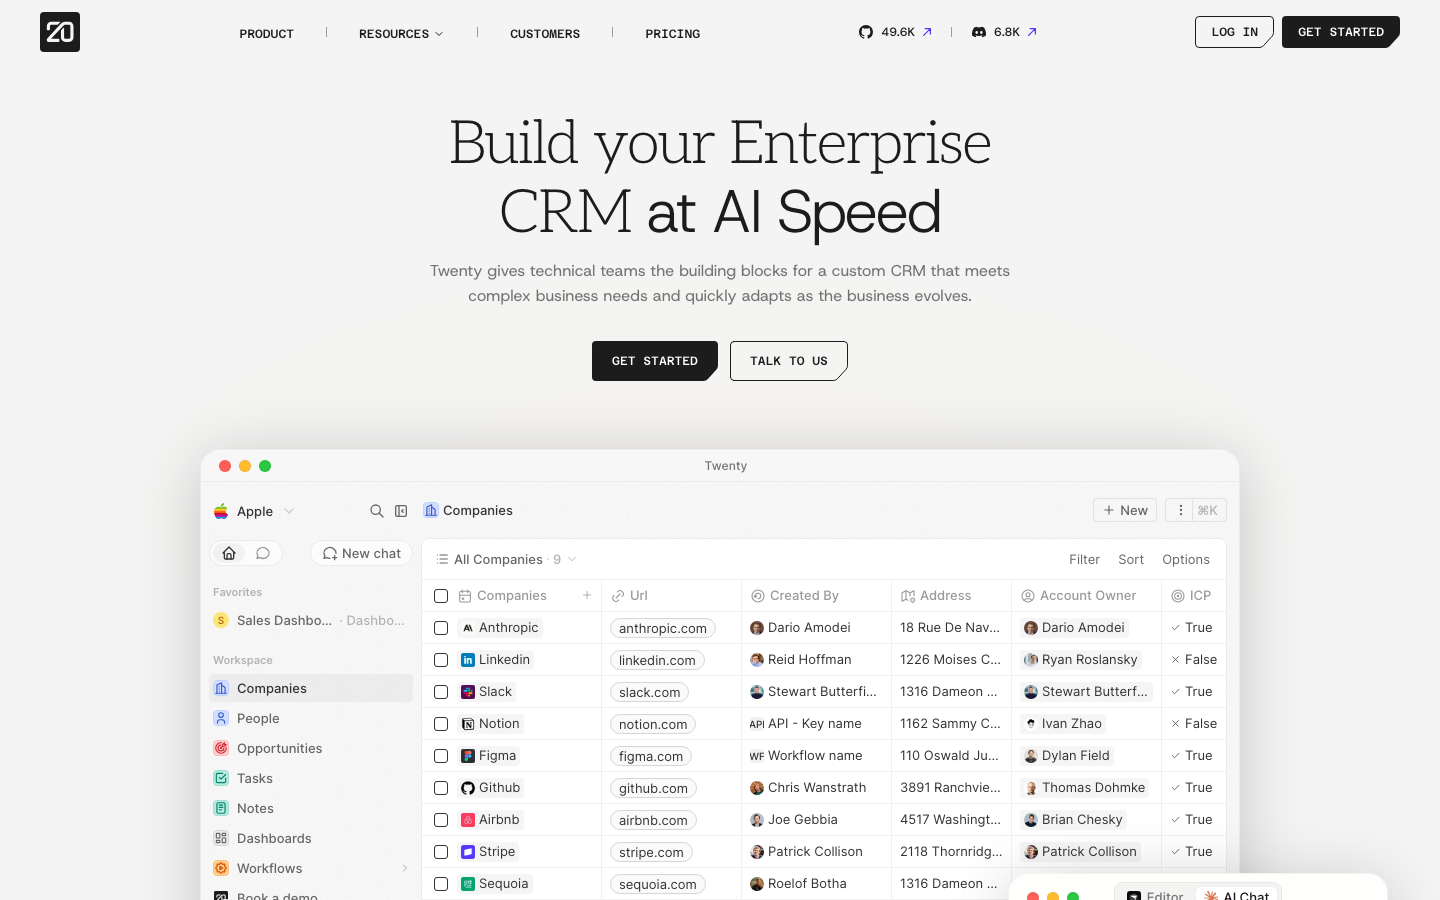Open the GitHub 49.6K stars link
1440x900 pixels.
pyautogui.click(x=895, y=32)
